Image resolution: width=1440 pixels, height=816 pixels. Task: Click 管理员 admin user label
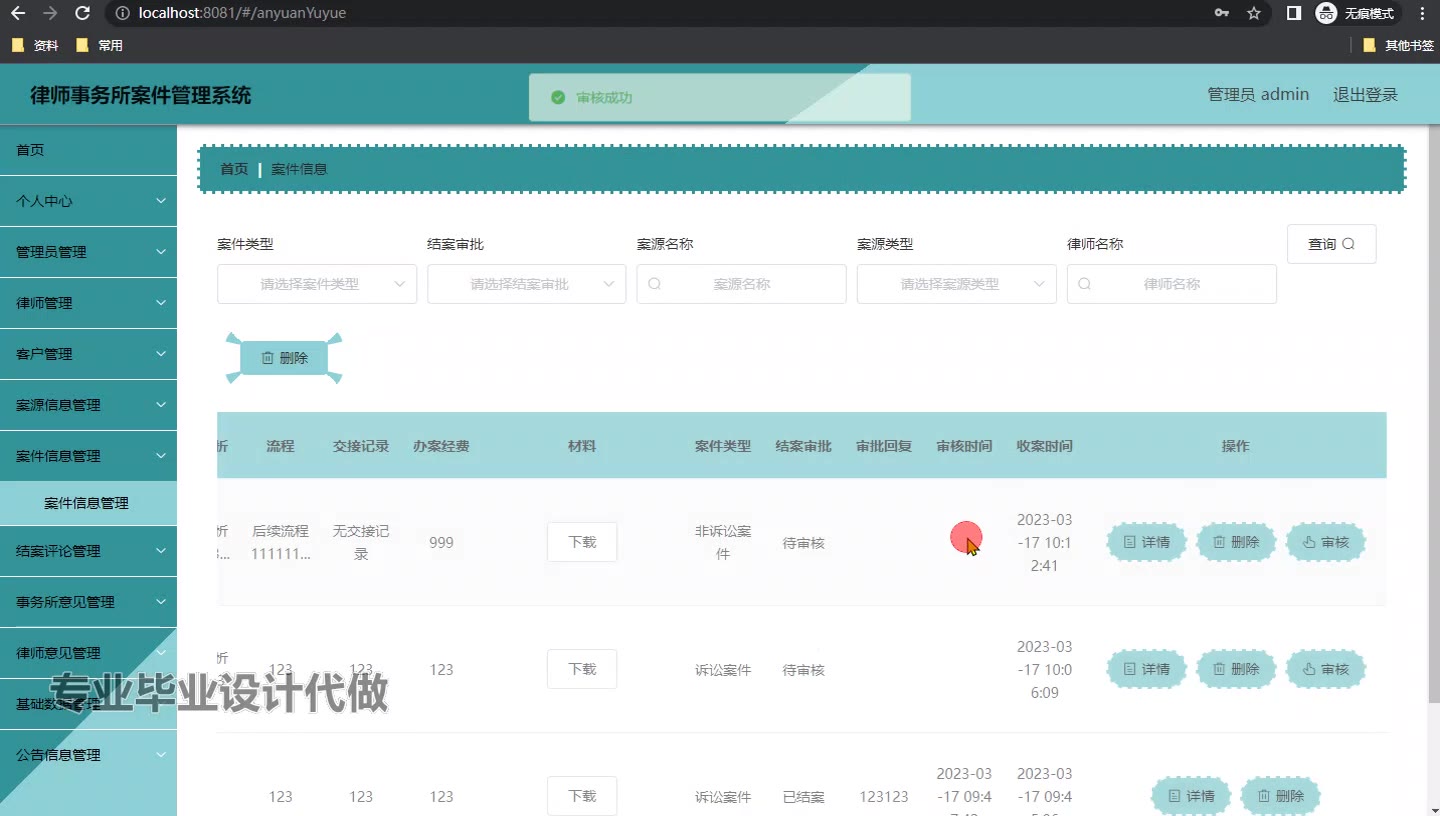[x=1258, y=94]
